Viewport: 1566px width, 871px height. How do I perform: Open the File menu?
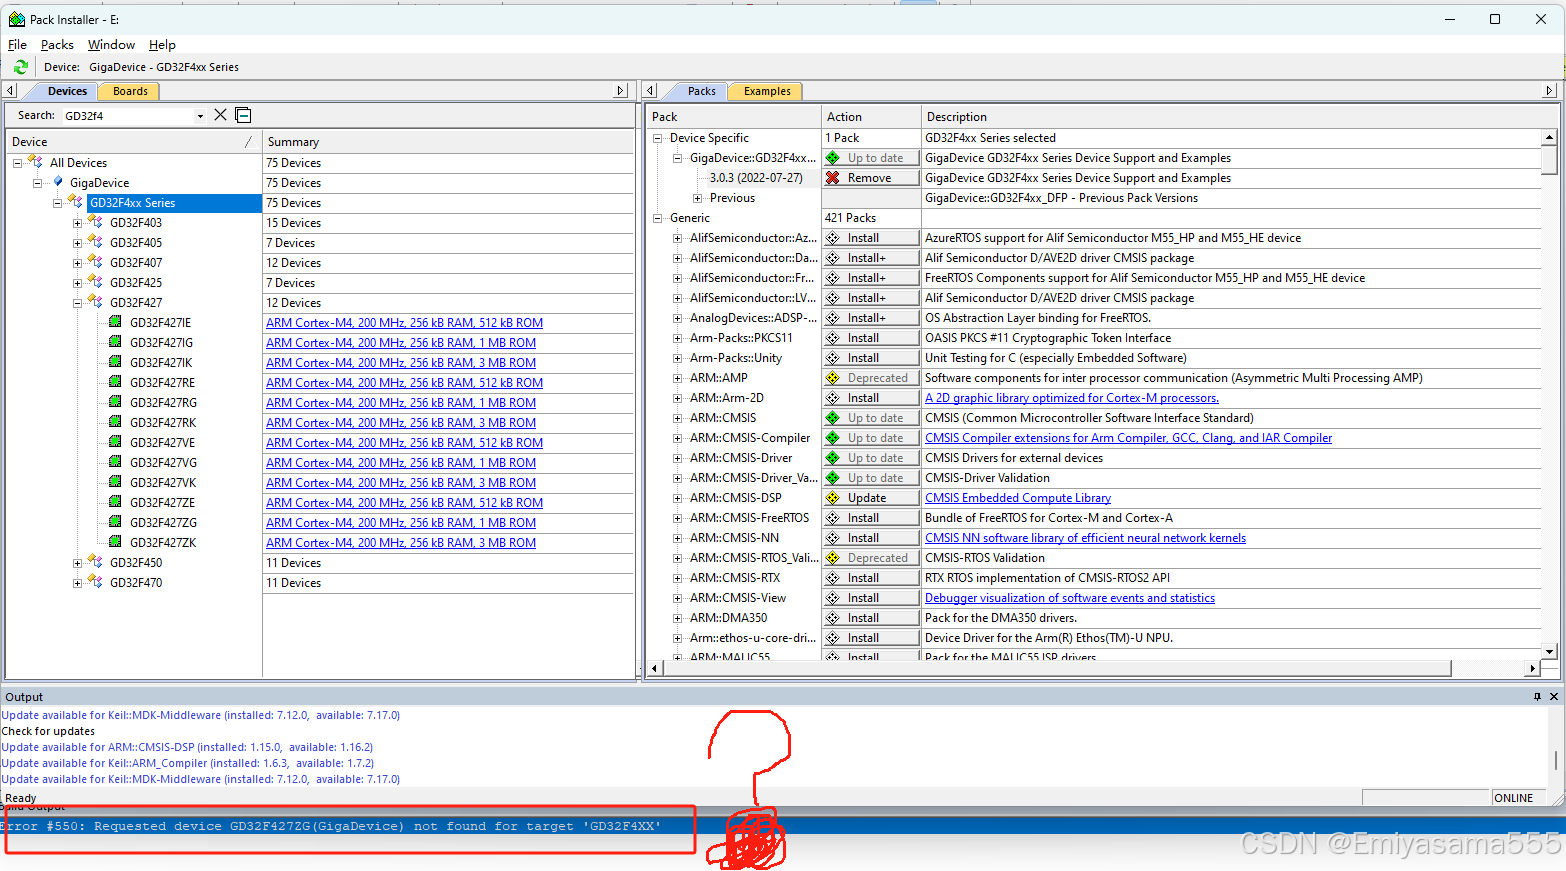[17, 45]
